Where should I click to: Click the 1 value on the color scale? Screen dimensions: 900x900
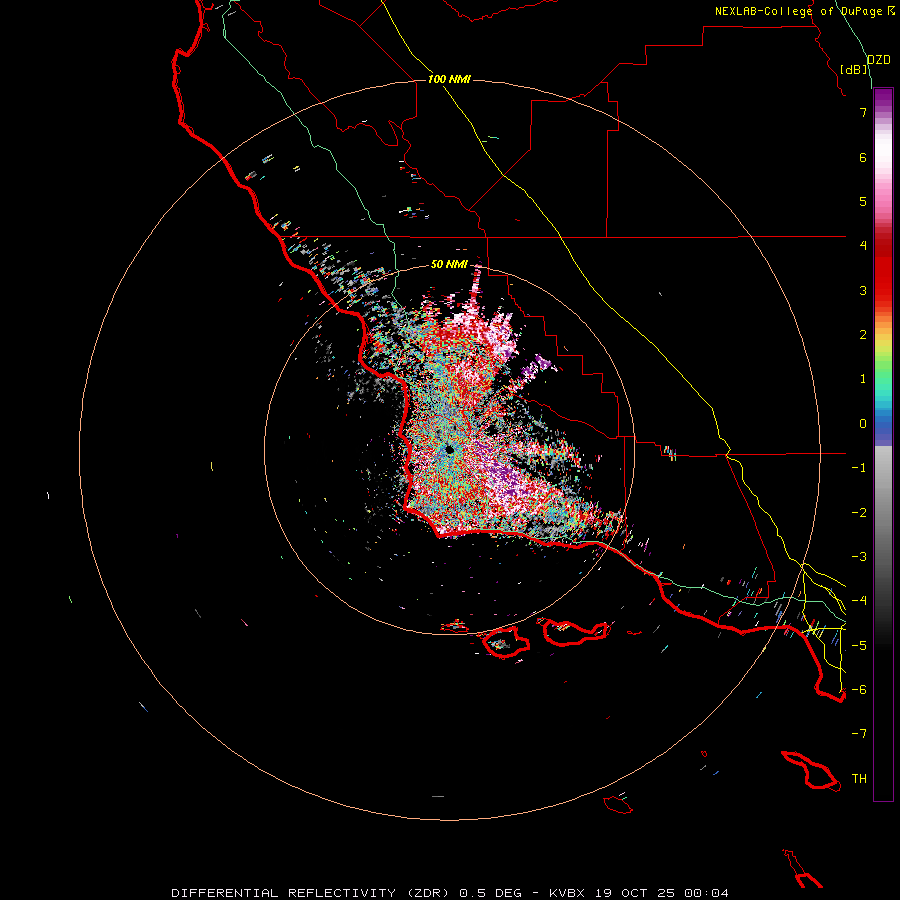point(863,379)
